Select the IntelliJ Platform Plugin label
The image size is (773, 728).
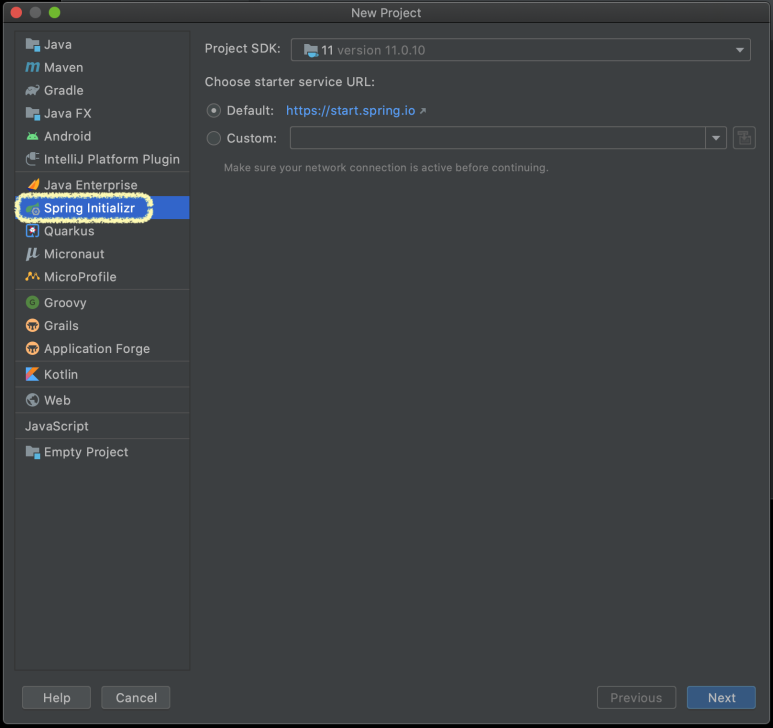112,159
